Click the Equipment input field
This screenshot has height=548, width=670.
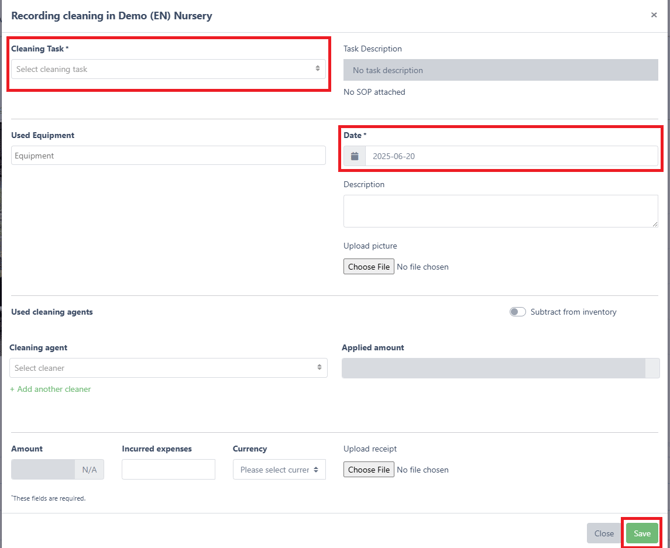point(168,156)
